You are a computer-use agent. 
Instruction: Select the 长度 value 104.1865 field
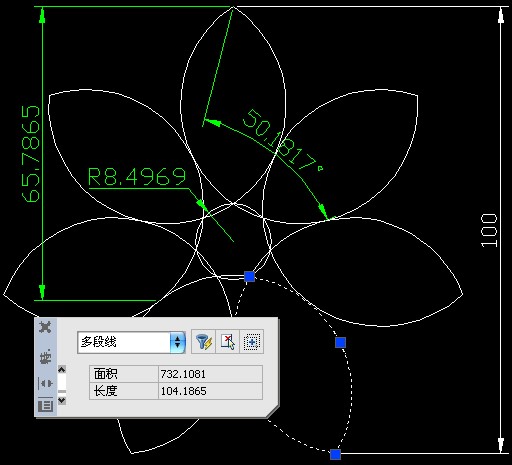210,391
